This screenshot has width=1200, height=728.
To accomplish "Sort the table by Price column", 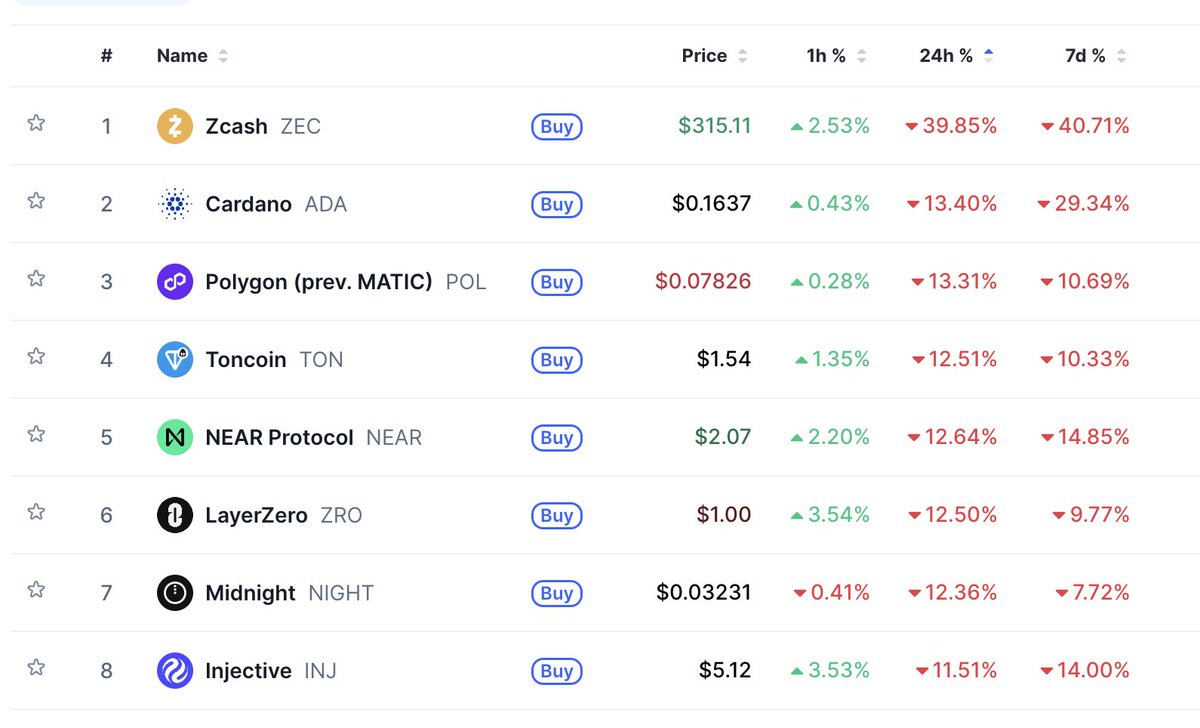I will coord(714,56).
